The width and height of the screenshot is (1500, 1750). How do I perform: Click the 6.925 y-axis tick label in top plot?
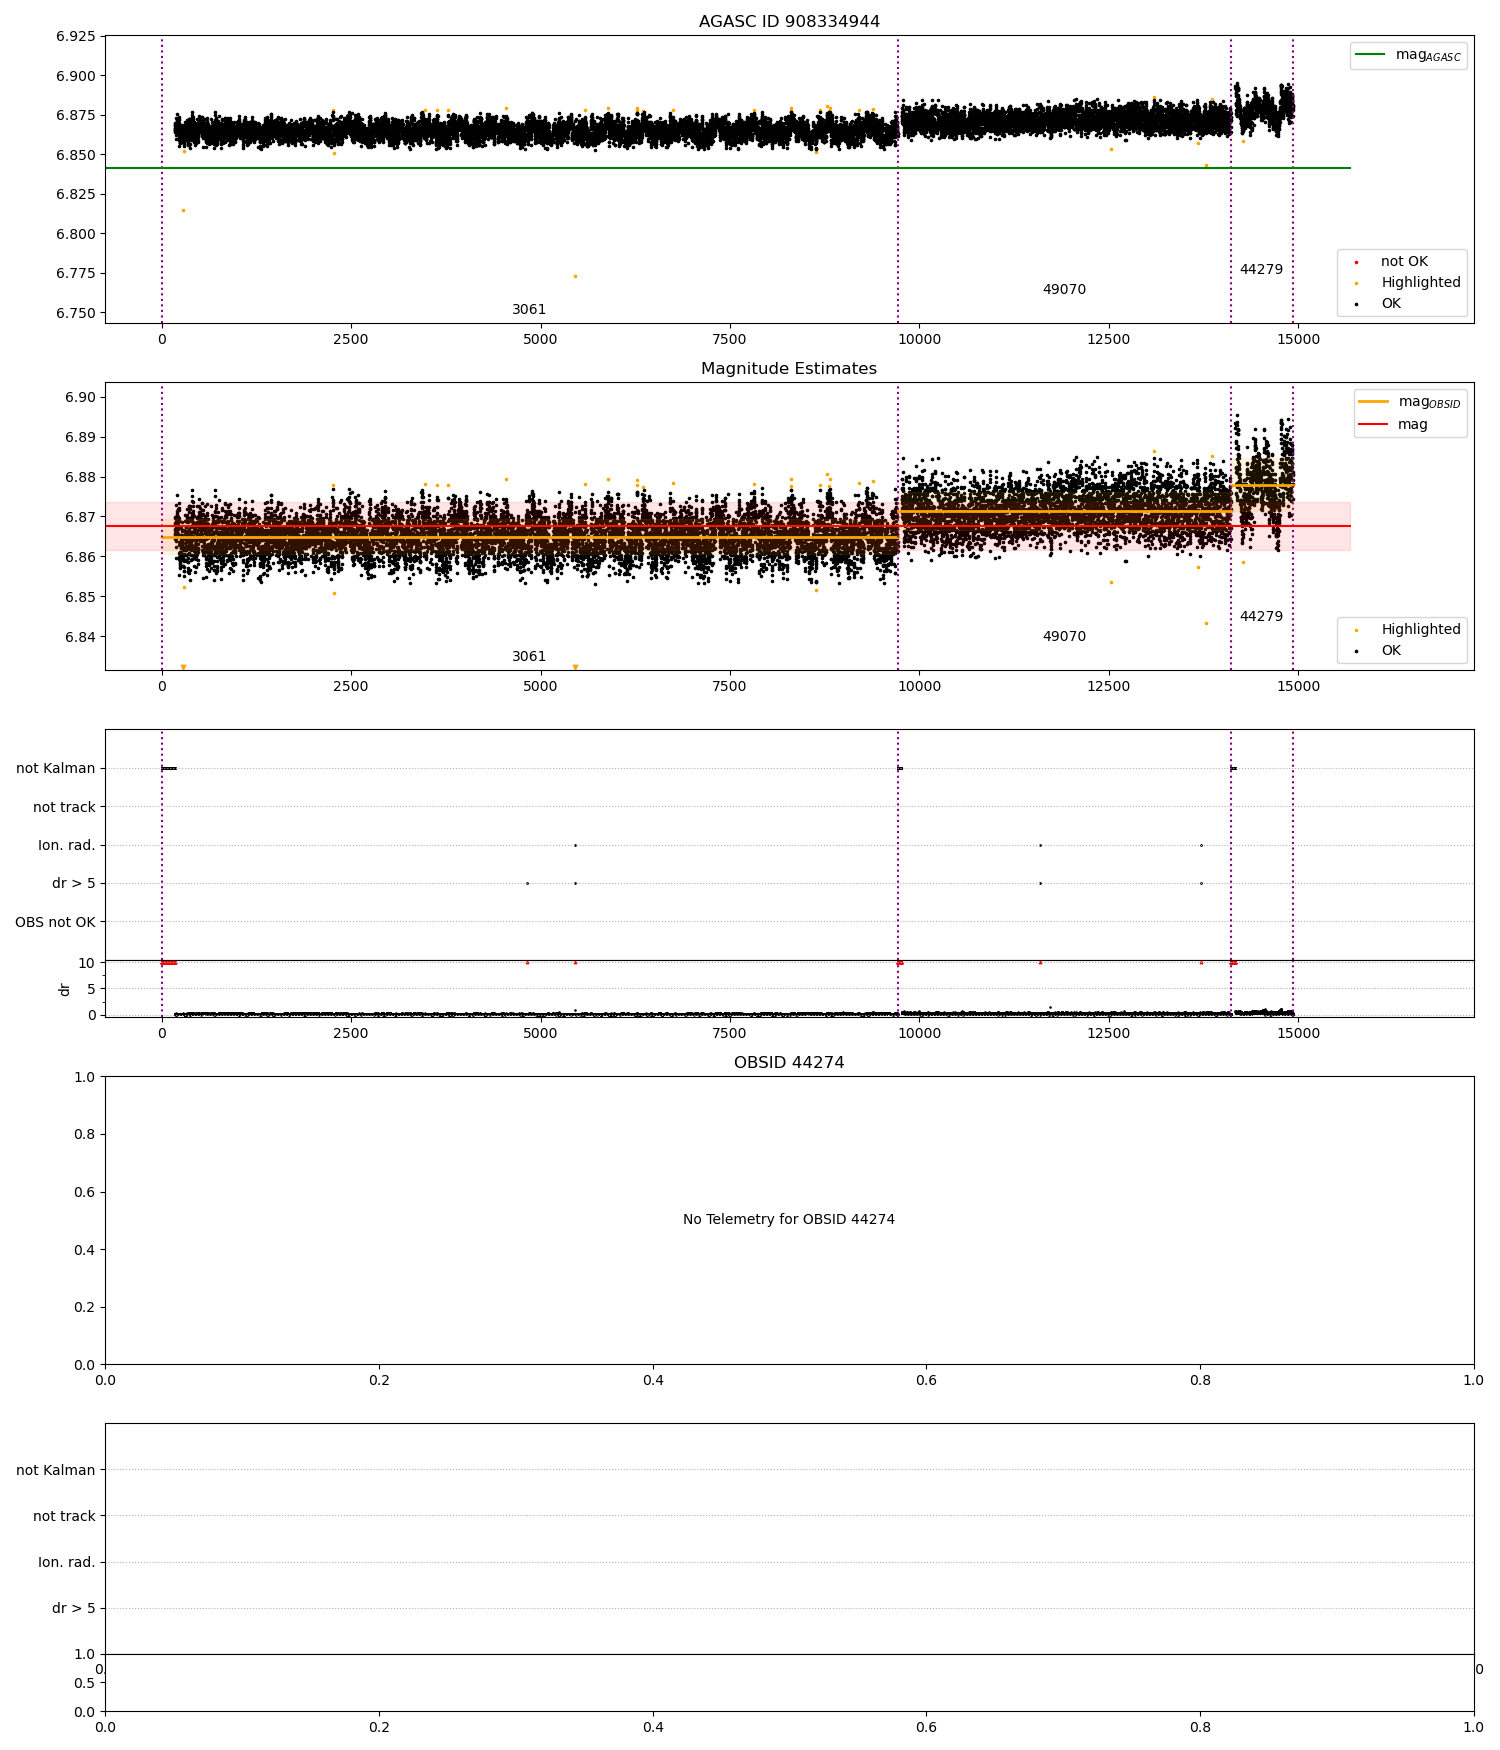tap(76, 36)
